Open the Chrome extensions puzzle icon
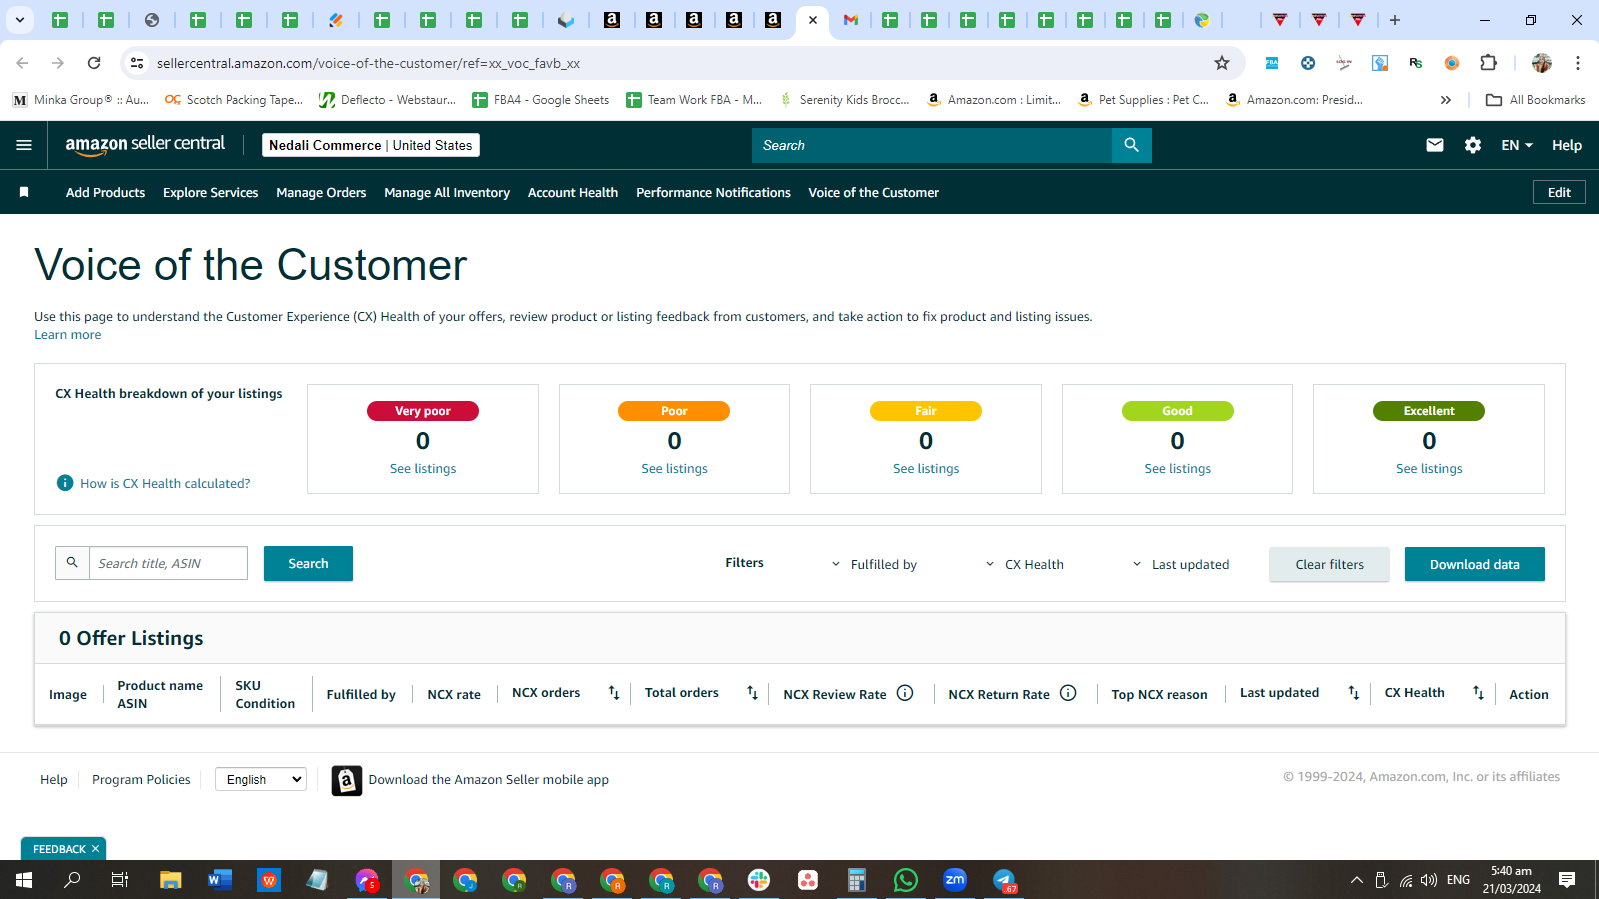This screenshot has height=899, width=1599. [1488, 63]
